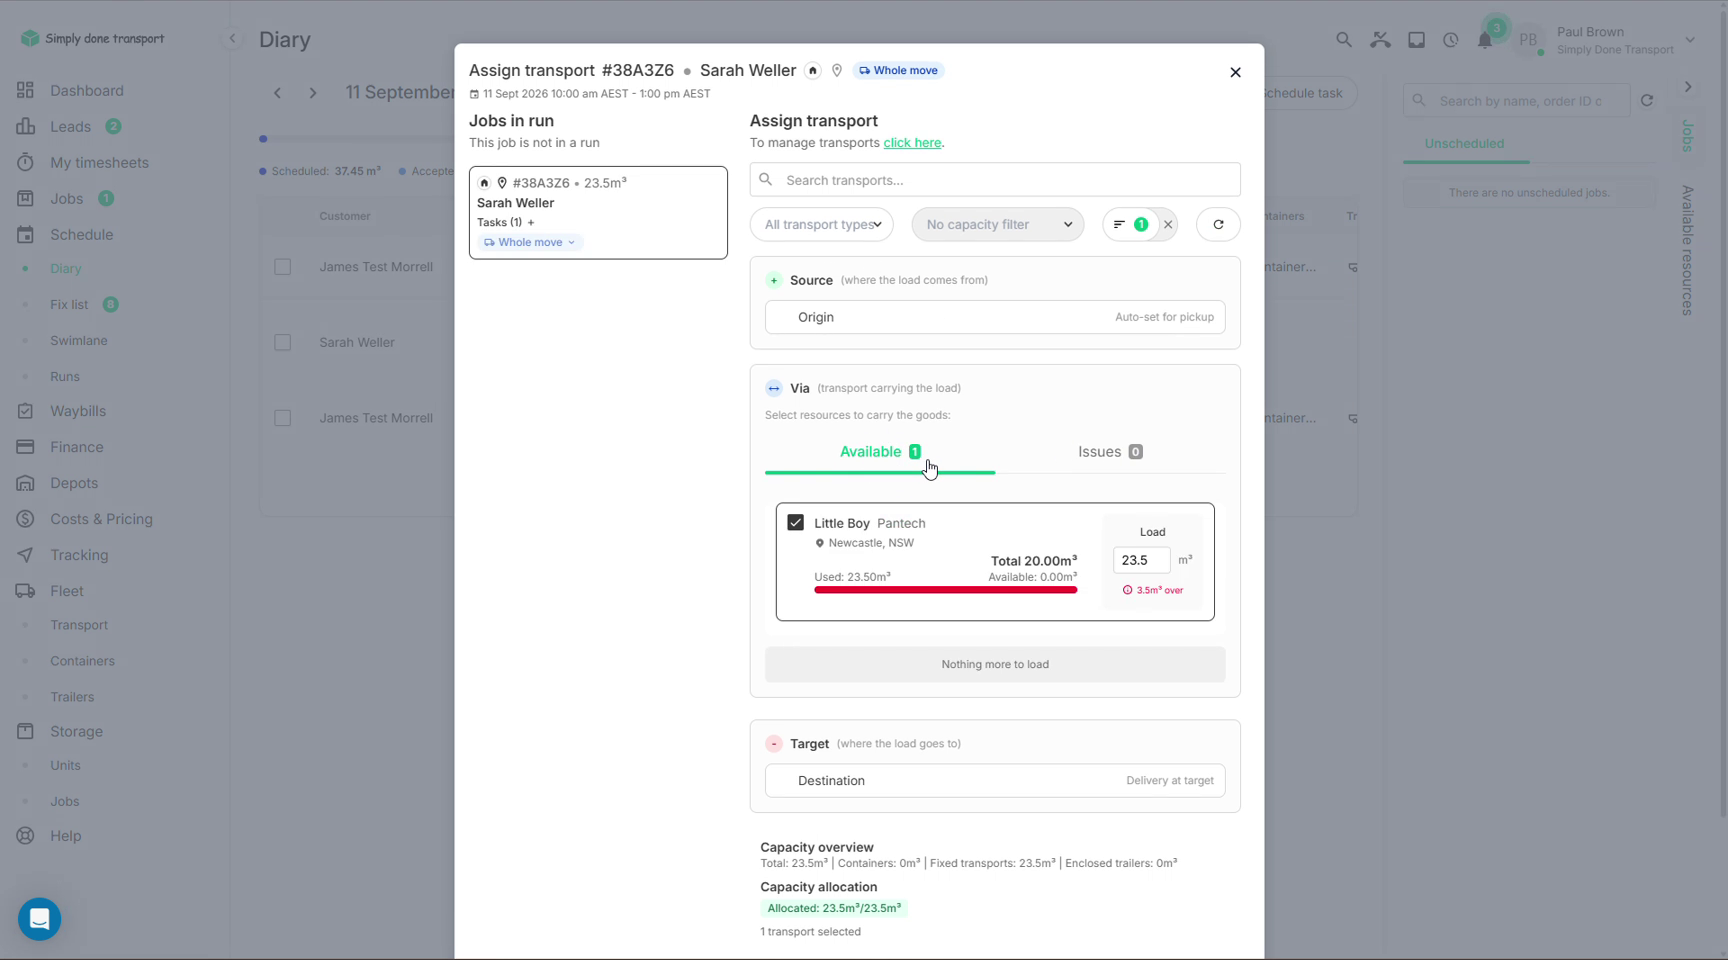
Task: Select the Sarah Weller row checkbox
Action: click(x=283, y=342)
